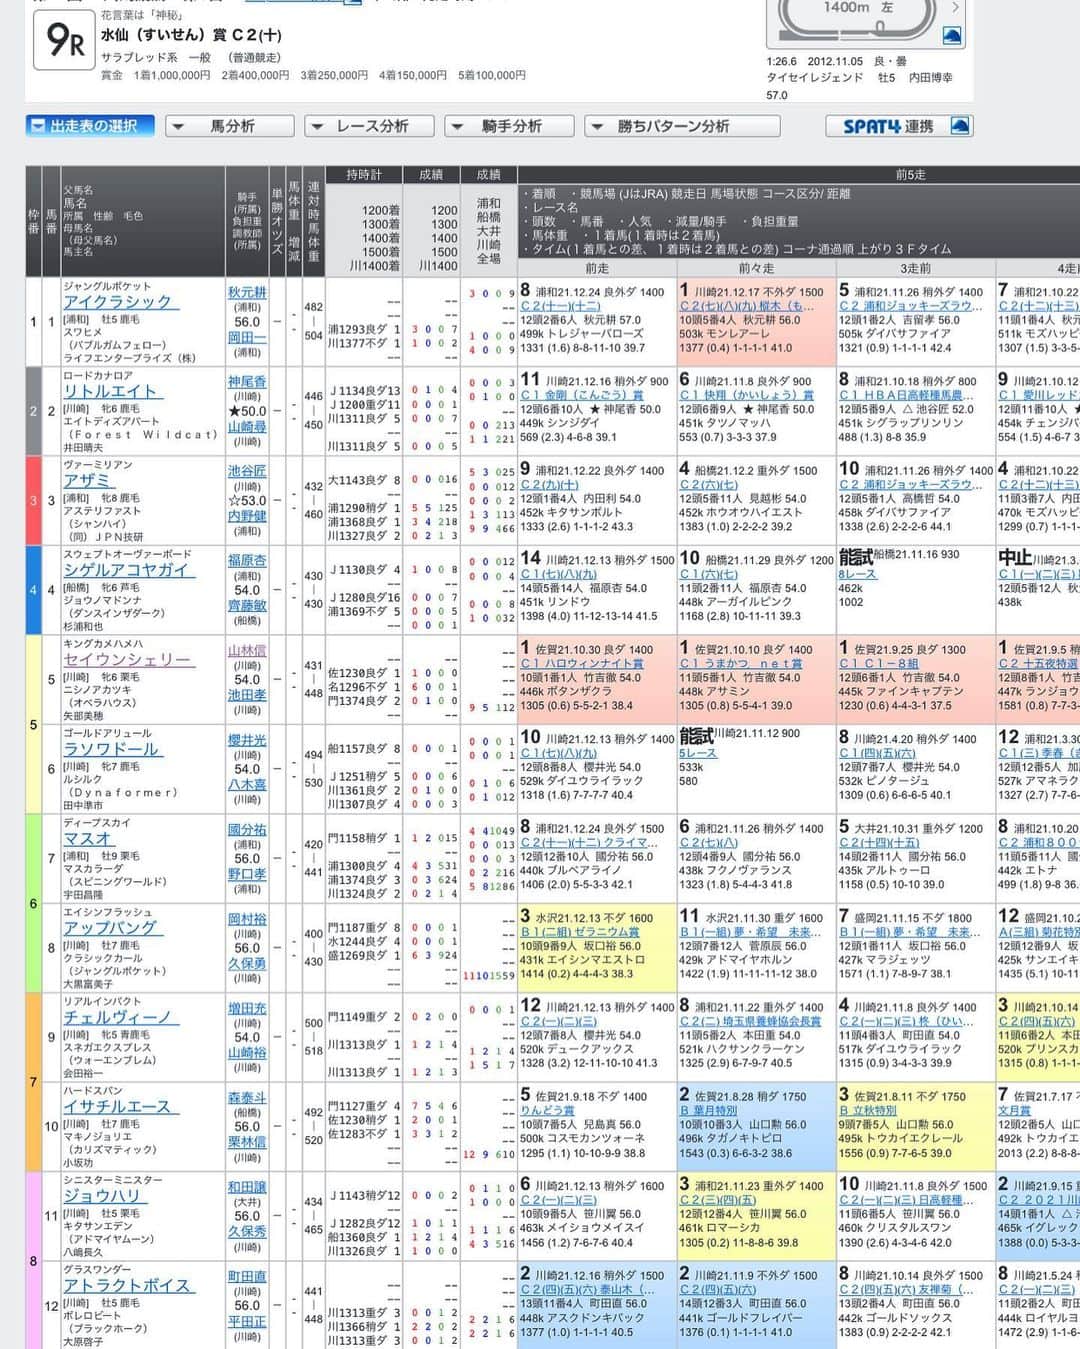Open race link C1 ハロウィンナイト賞

582,663
